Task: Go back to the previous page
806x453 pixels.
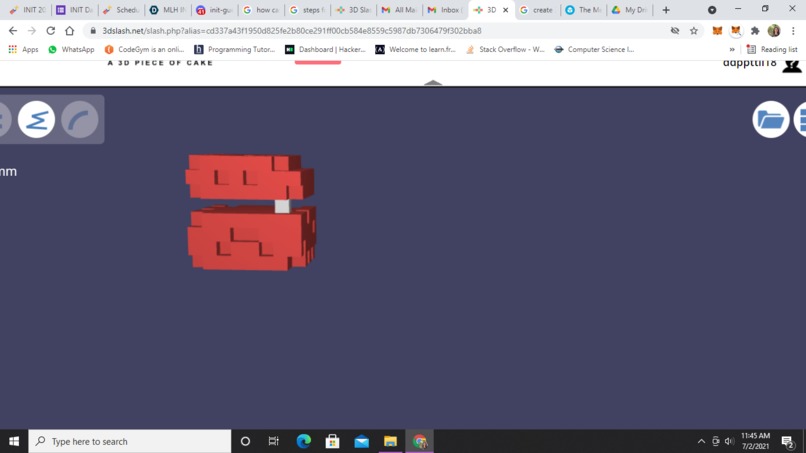Action: point(13,31)
